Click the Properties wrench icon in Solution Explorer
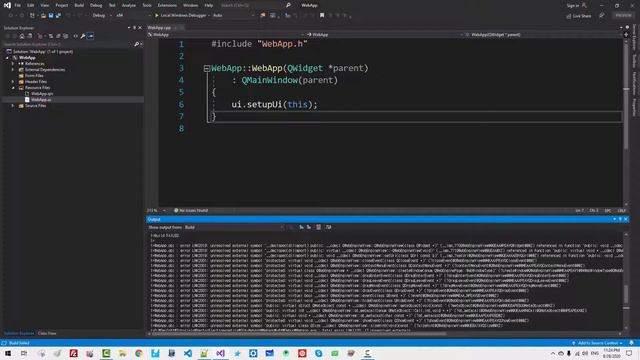Viewport: 640px width, 360px height. pos(83,36)
